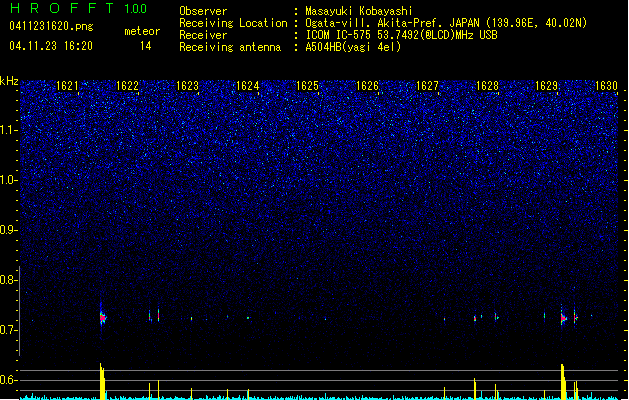This screenshot has height=400, width=629.
Task: Click the version number 1.0.0
Action: (x=136, y=8)
